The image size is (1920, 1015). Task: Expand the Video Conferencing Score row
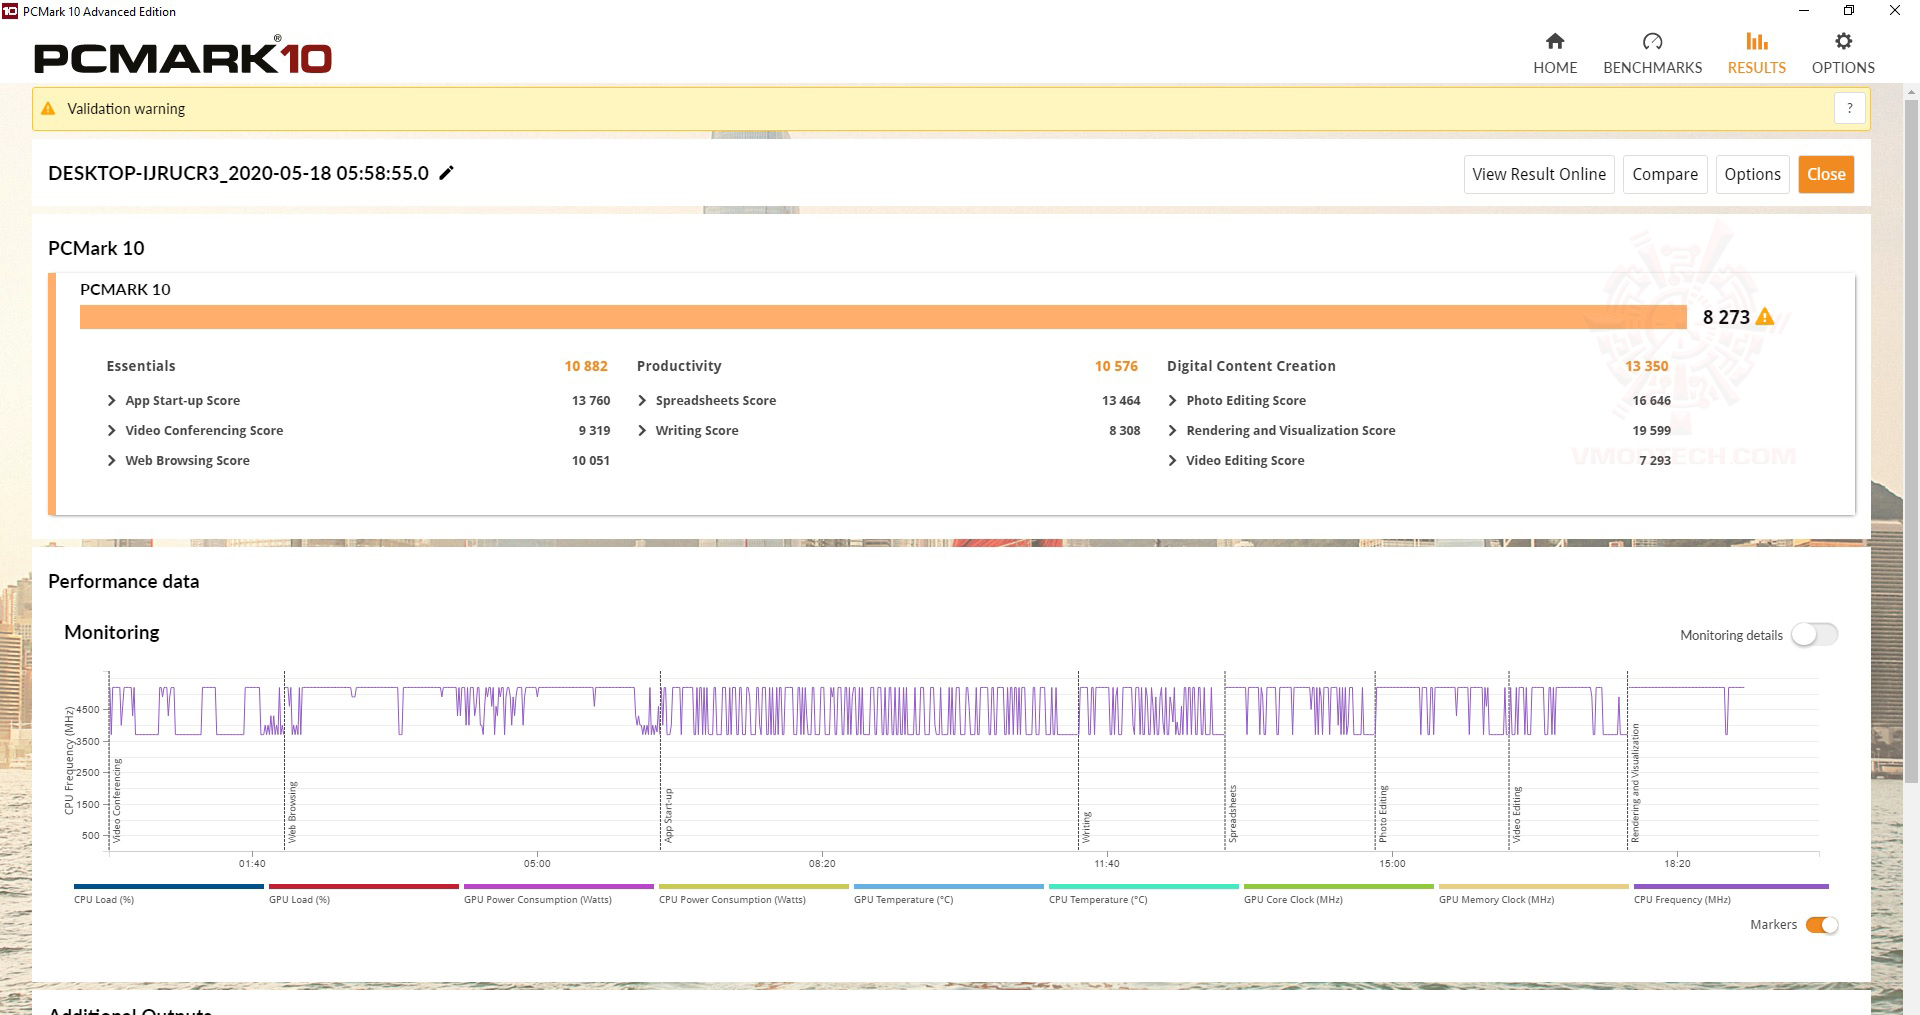coord(111,431)
